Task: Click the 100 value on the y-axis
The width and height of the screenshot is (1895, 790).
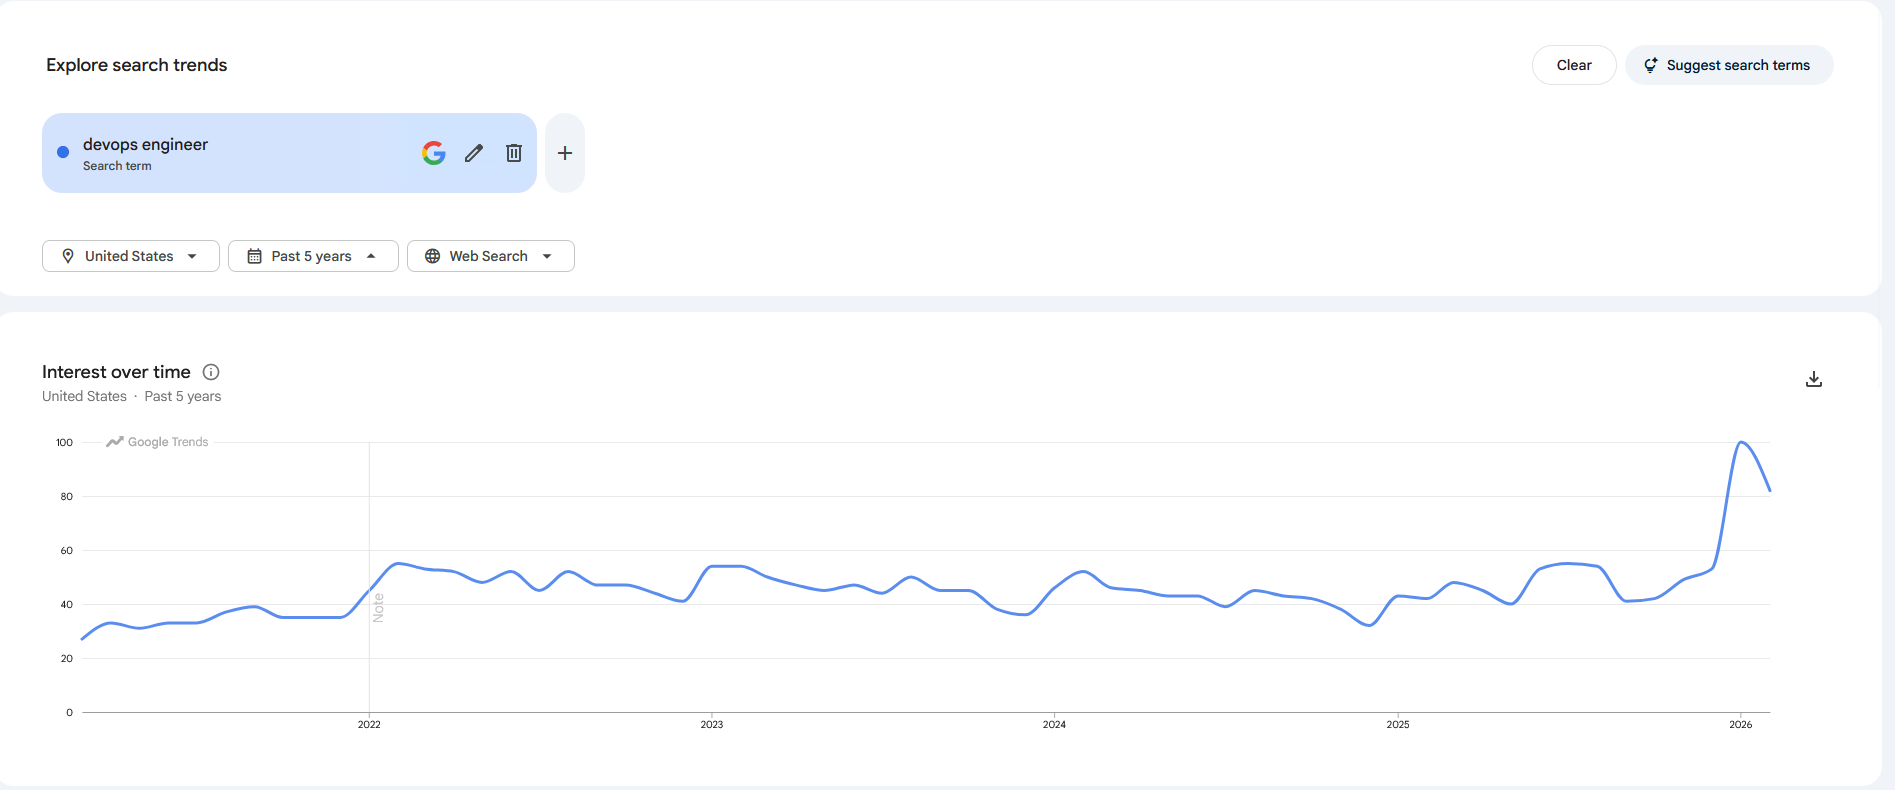Action: [x=64, y=442]
